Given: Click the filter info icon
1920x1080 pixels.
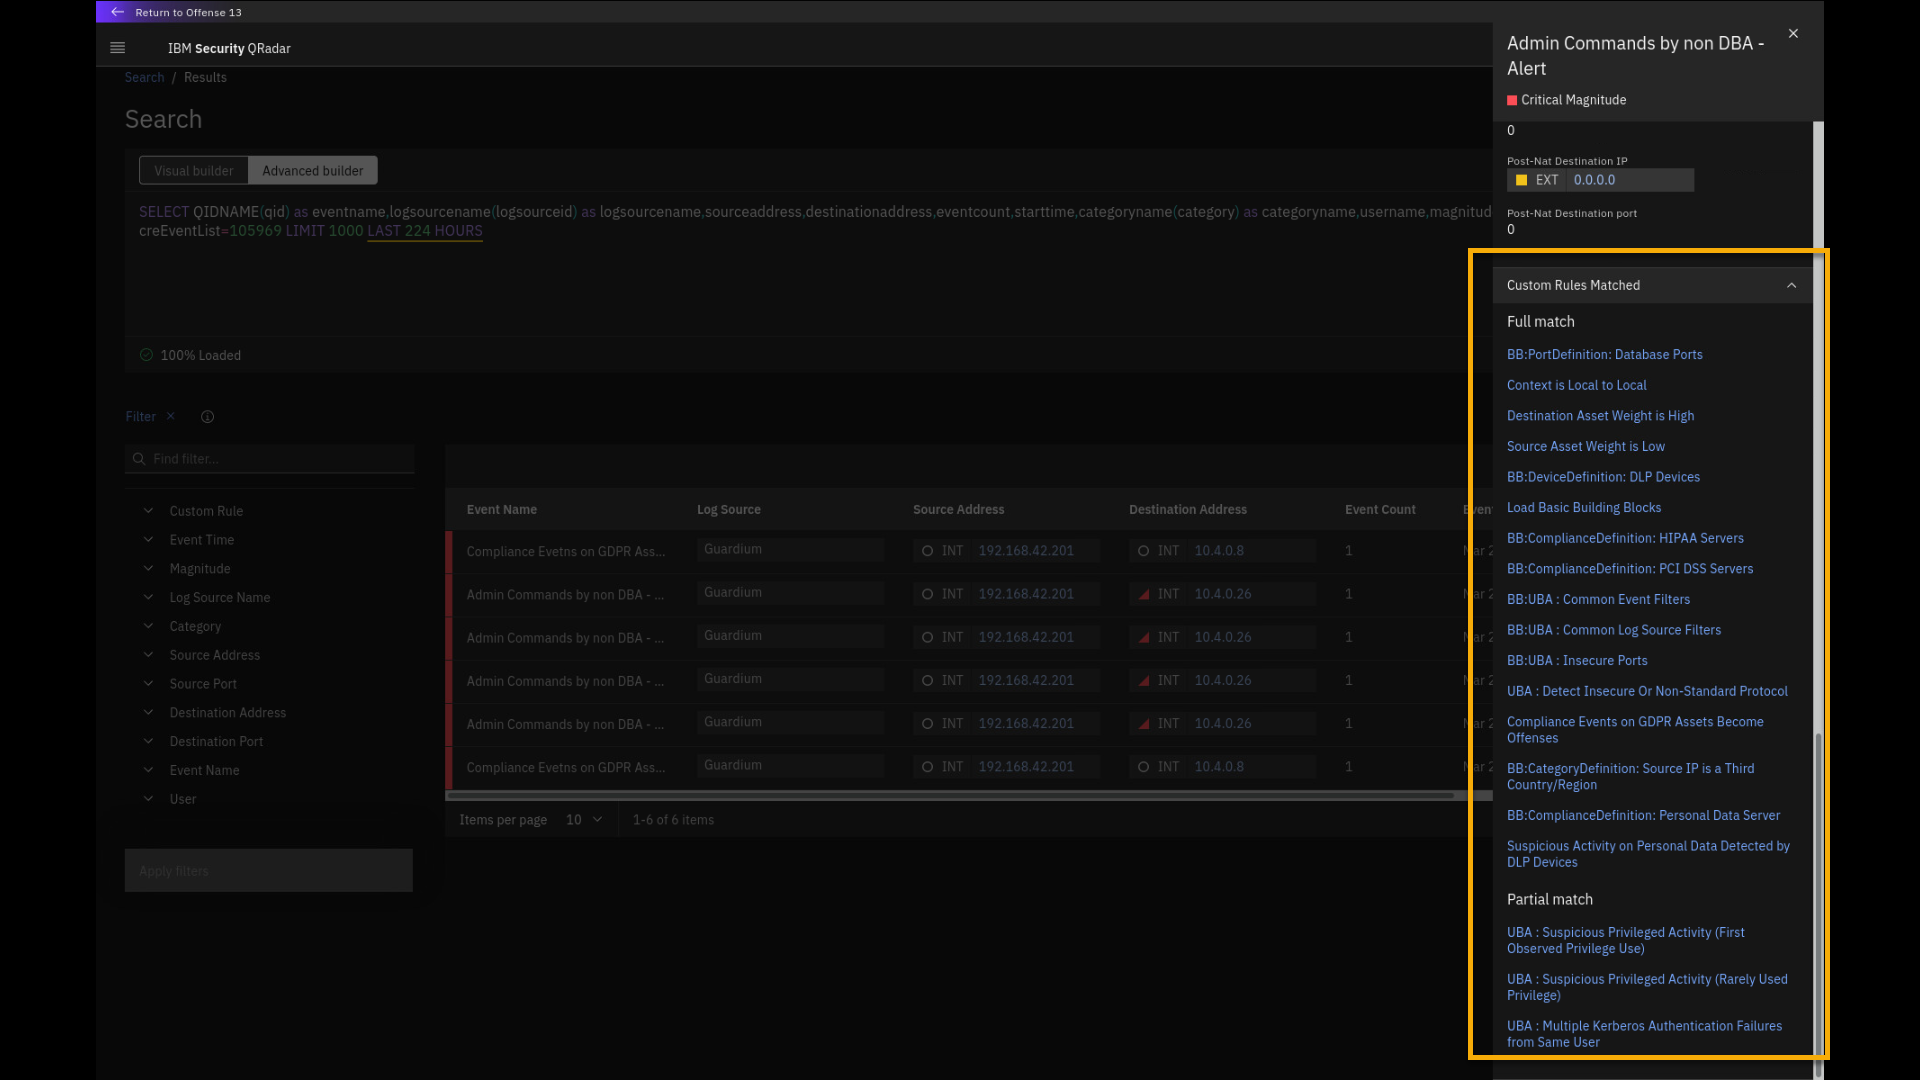Looking at the screenshot, I should click(207, 417).
